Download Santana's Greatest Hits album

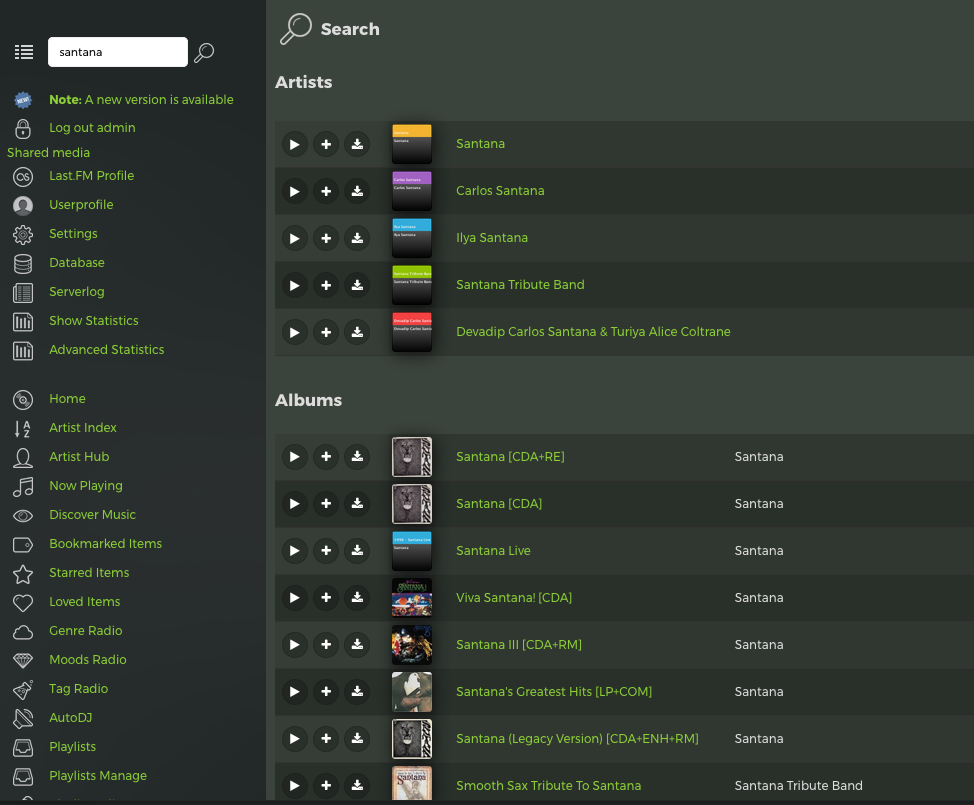357,692
